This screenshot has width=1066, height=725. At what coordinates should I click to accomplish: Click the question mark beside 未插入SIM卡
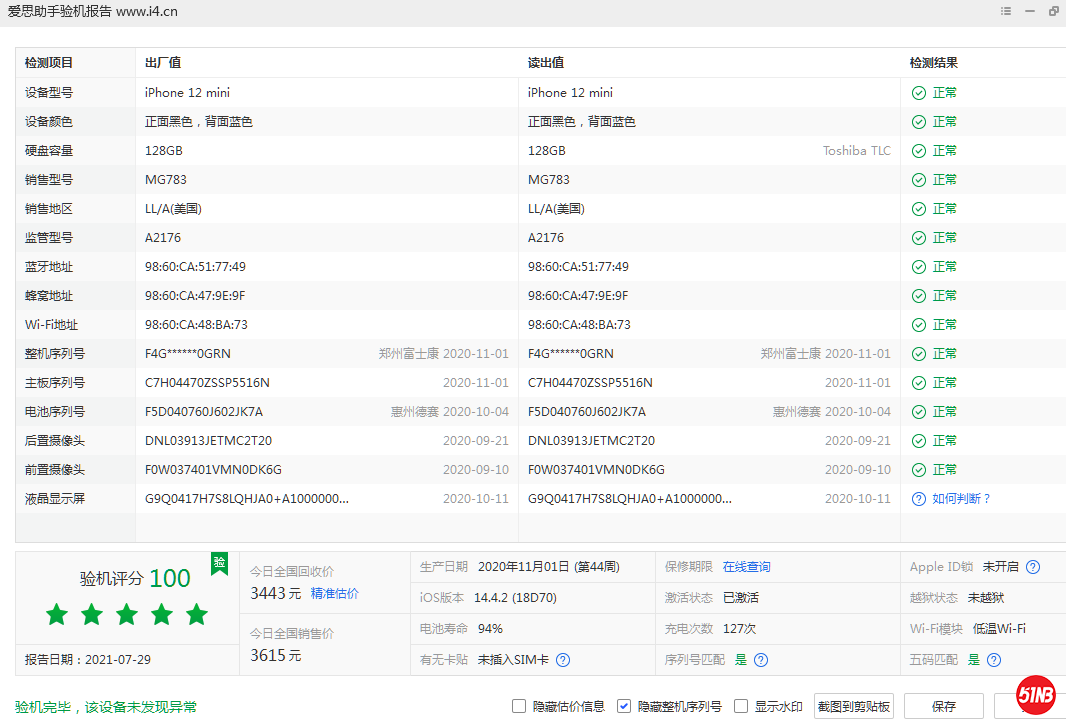(562, 660)
